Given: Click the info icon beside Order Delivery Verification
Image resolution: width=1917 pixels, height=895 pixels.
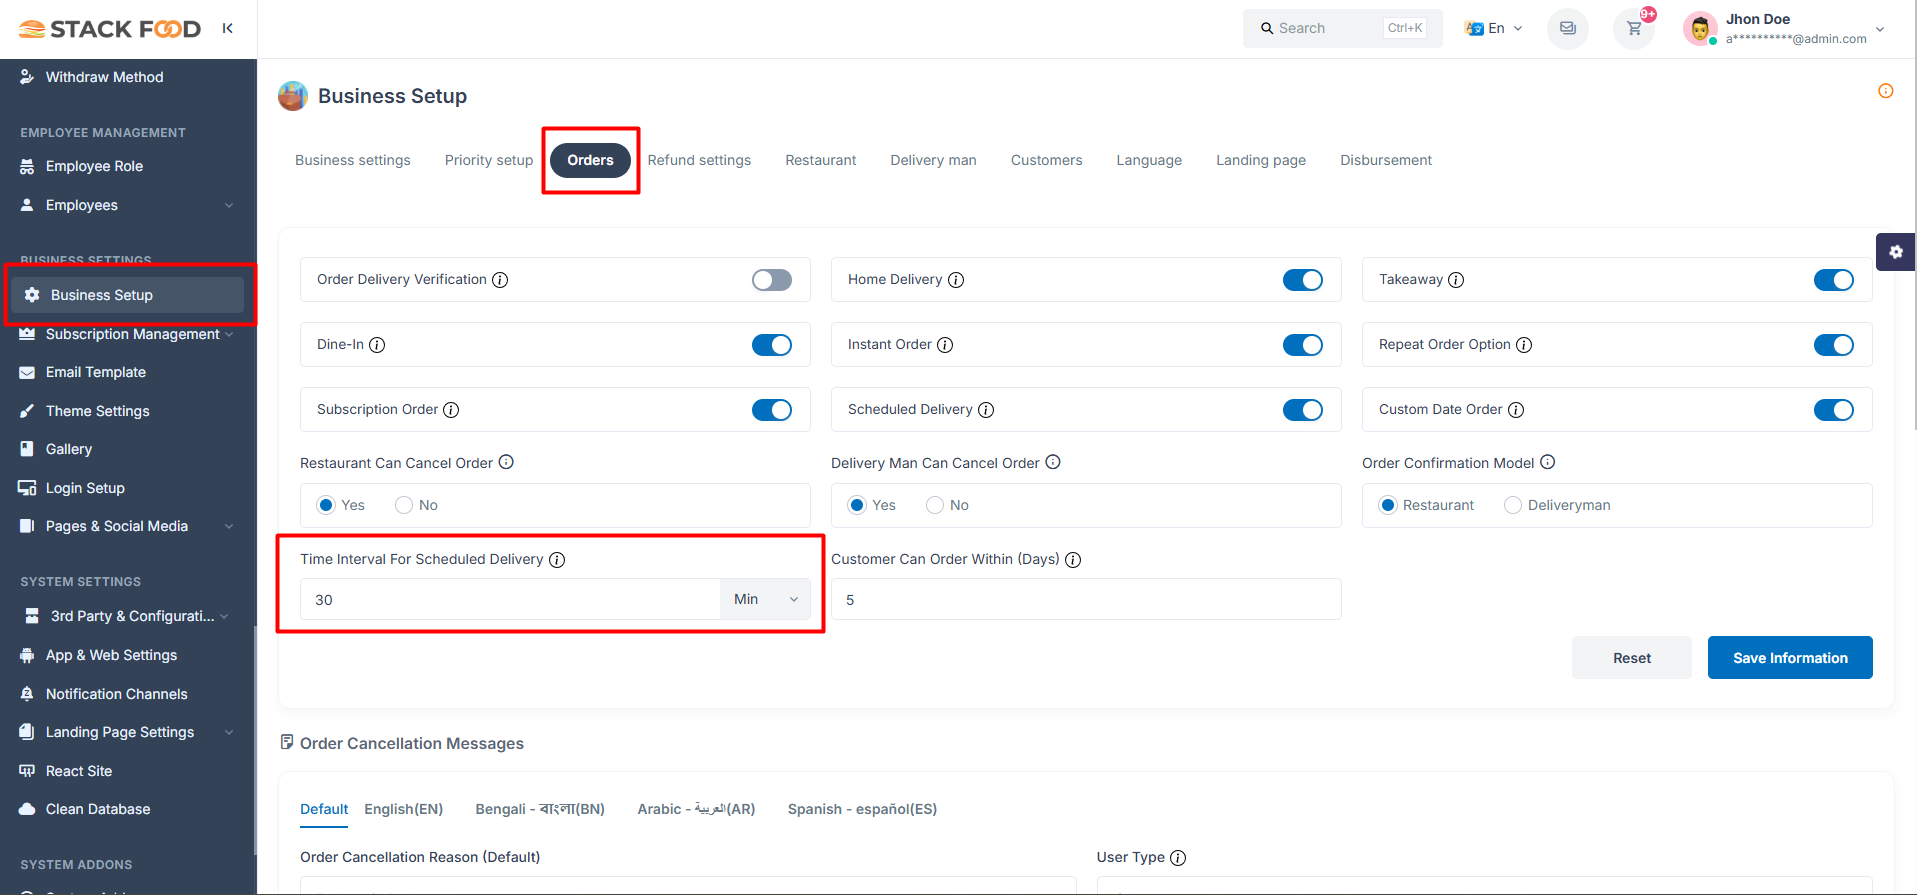Looking at the screenshot, I should click(x=500, y=280).
